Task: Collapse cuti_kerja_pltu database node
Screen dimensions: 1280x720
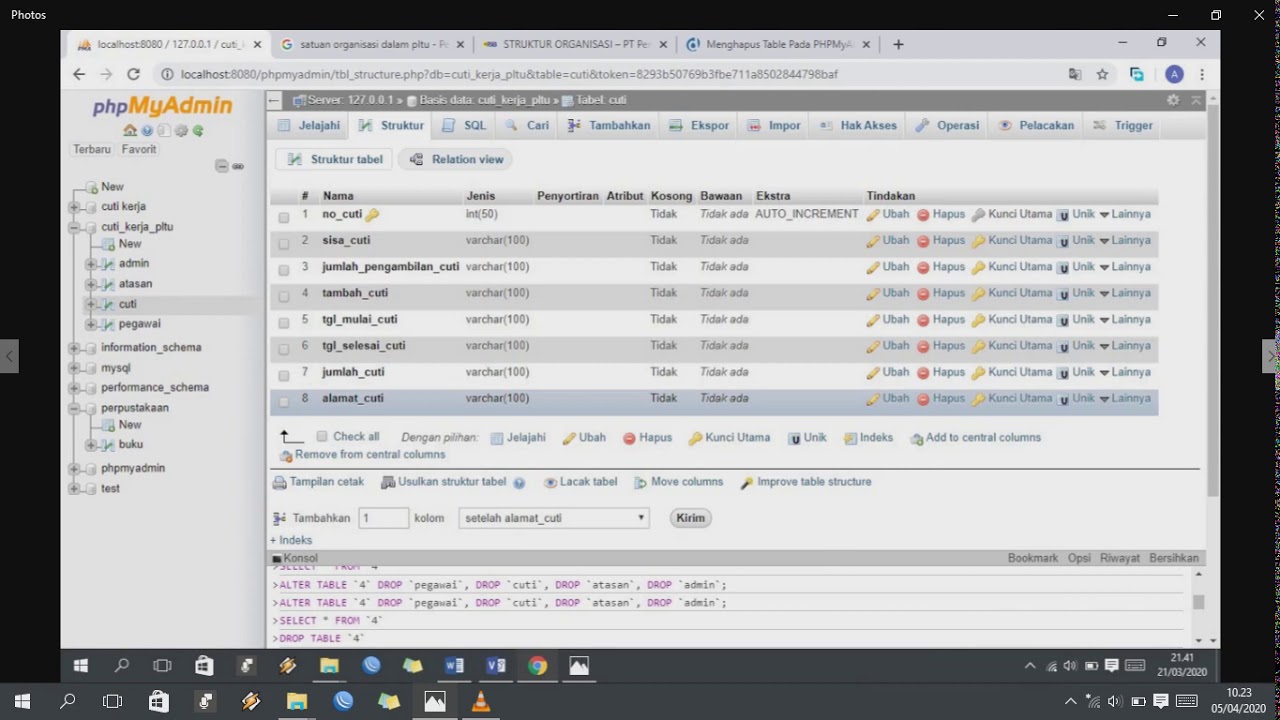Action: 74,227
